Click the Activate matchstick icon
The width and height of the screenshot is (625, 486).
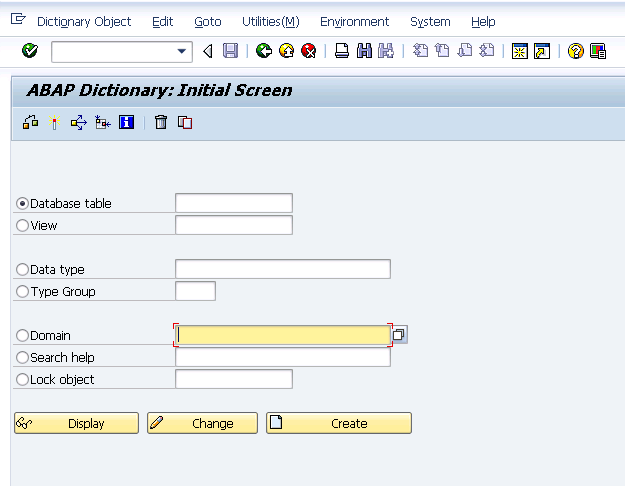coord(54,122)
